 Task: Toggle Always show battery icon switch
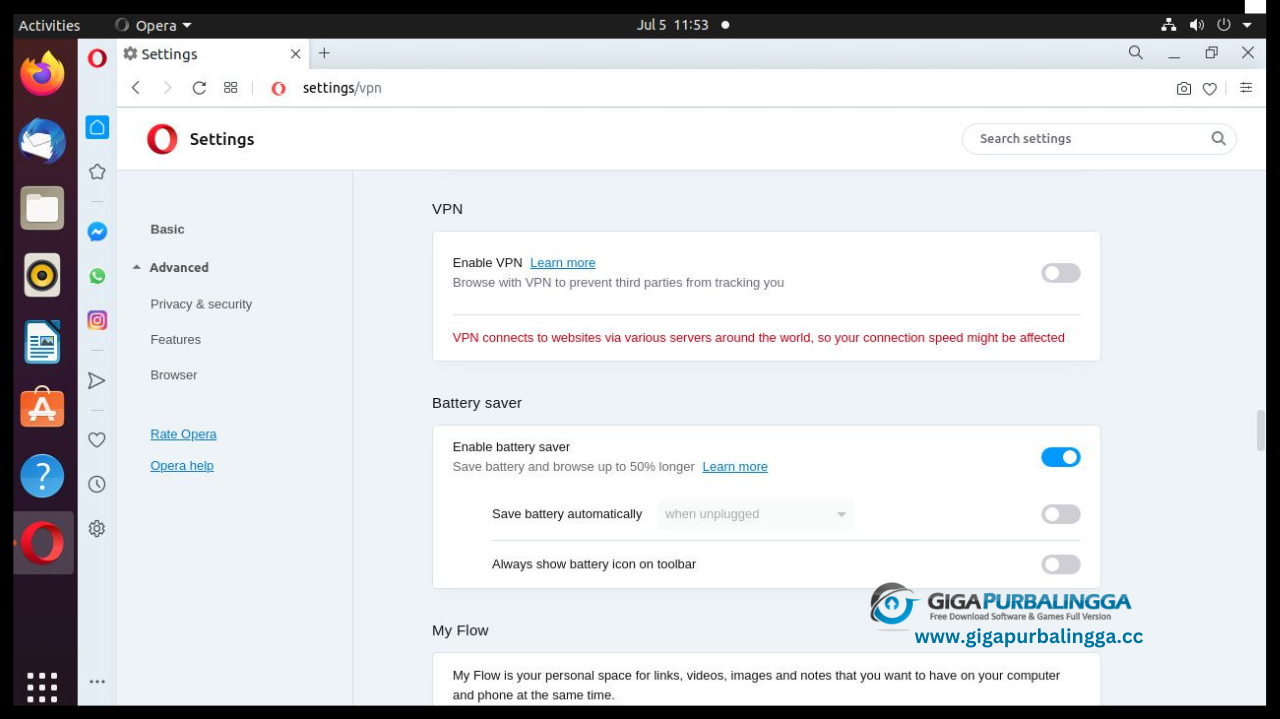tap(1061, 564)
